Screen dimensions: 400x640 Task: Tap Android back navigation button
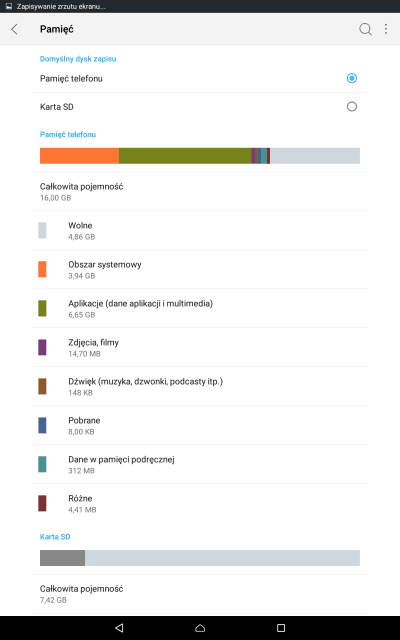coord(119,628)
